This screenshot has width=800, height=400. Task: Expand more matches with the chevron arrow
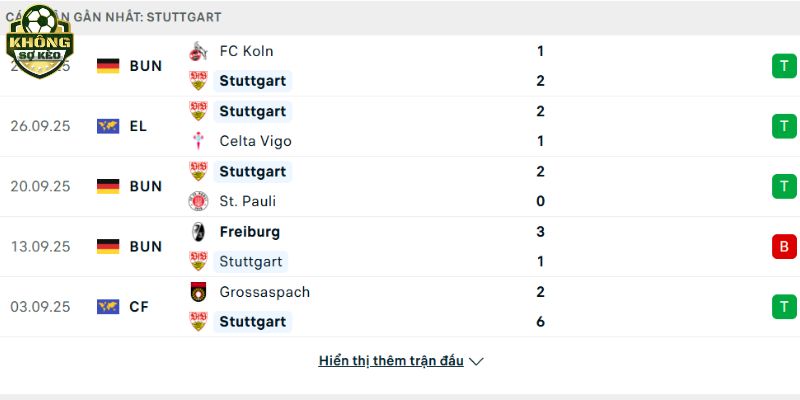[x=476, y=361]
